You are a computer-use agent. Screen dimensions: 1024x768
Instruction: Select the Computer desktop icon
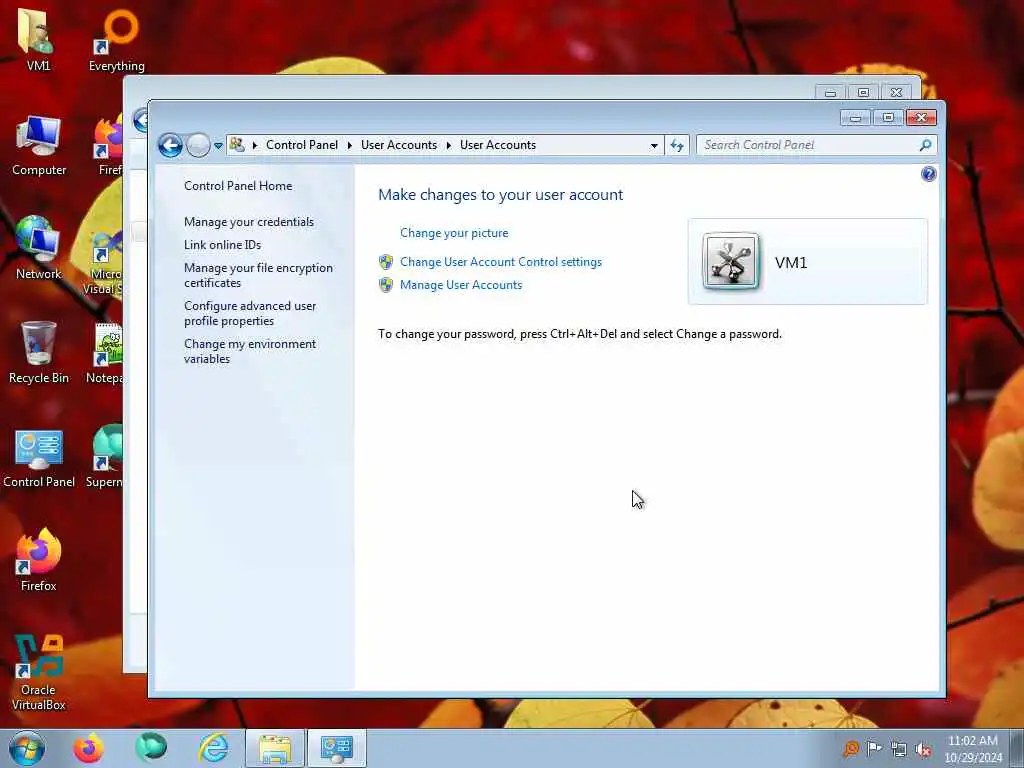coord(39,145)
